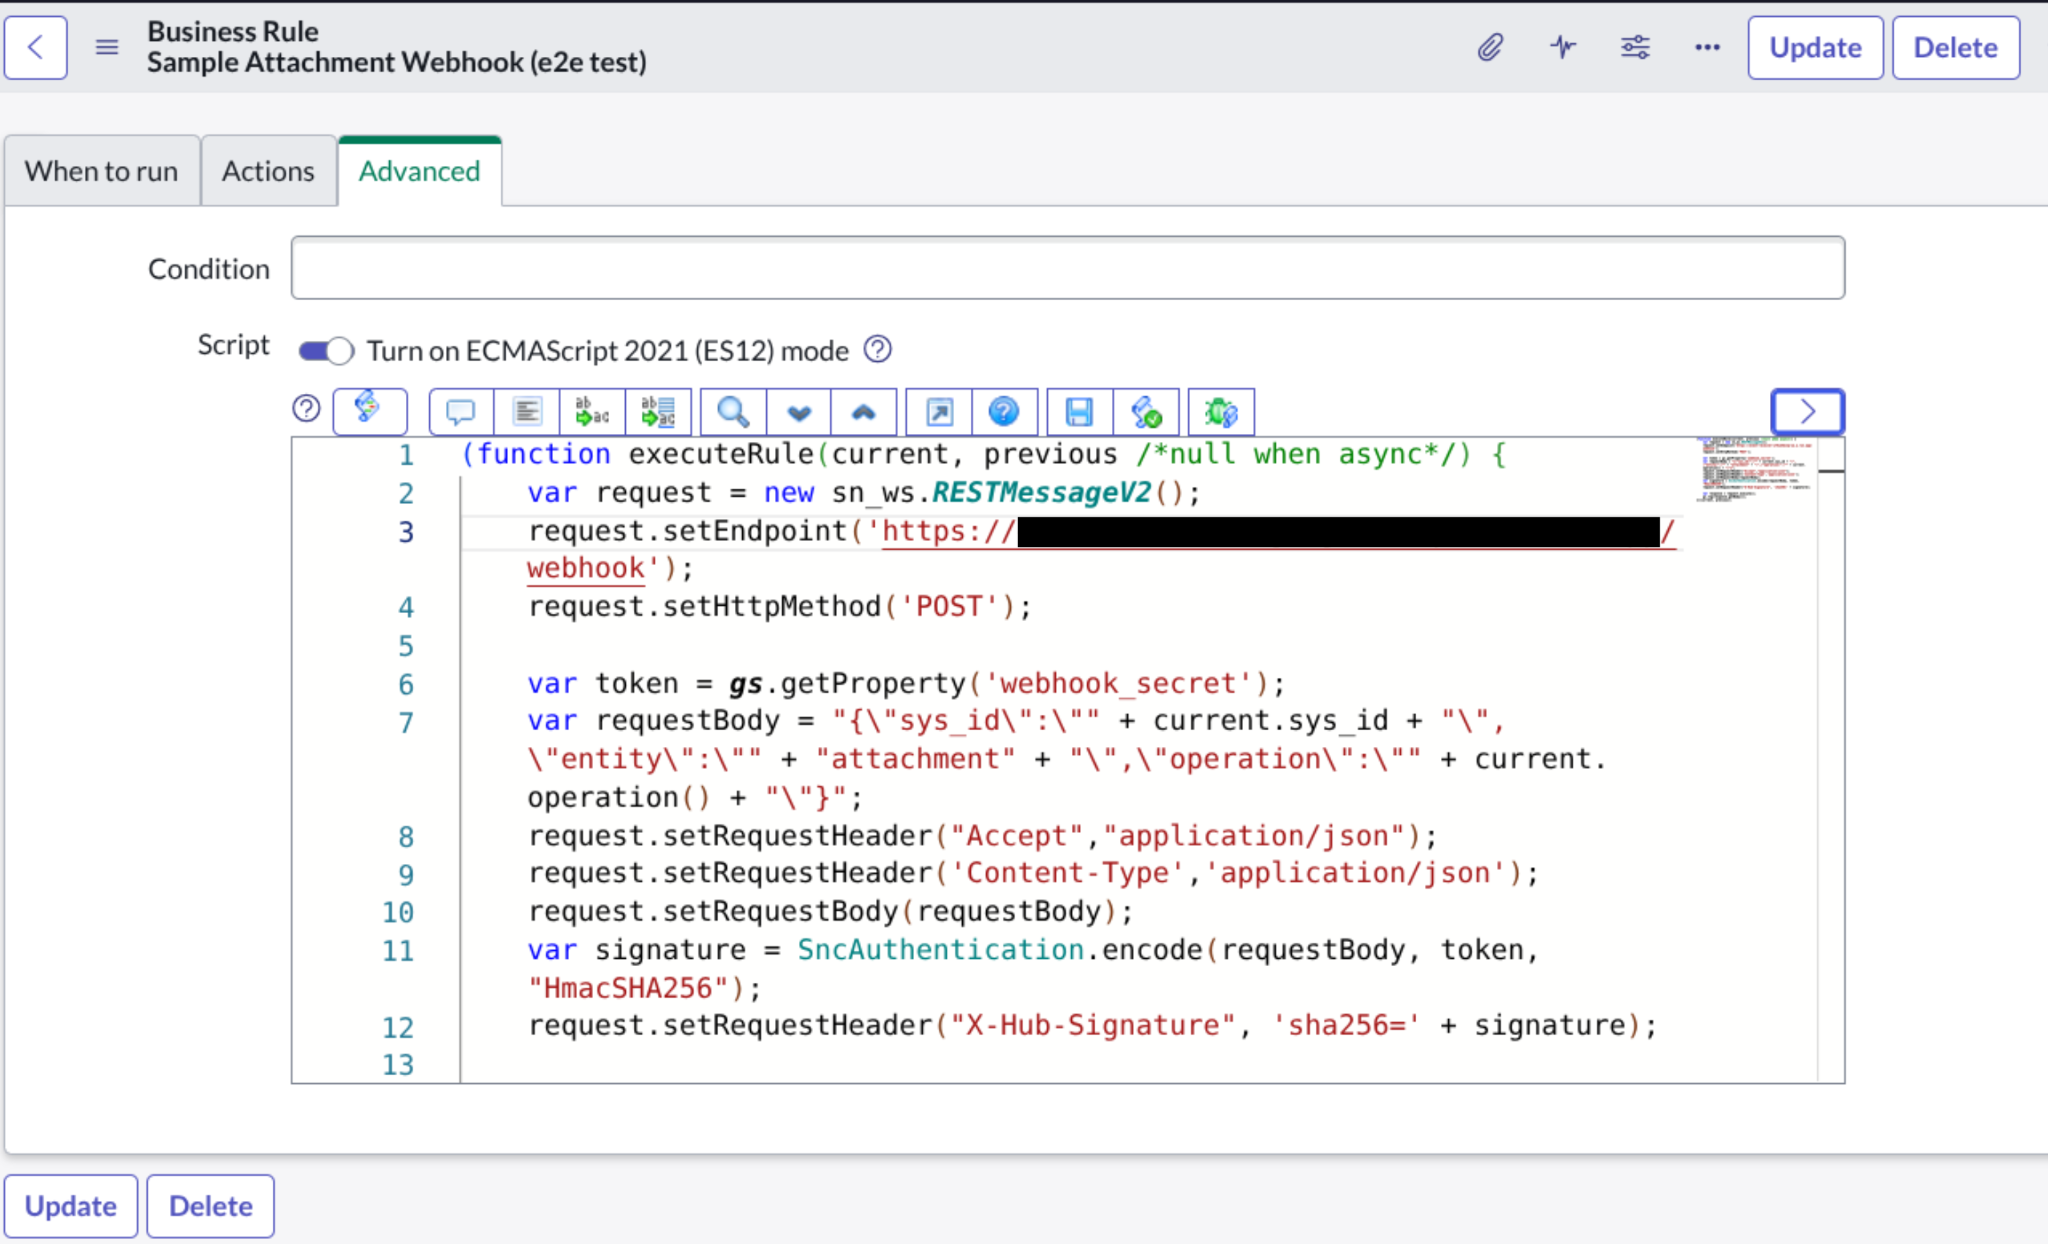
Task: Toggle off ECMAScript 2021 (ES12) mode
Action: [x=324, y=350]
